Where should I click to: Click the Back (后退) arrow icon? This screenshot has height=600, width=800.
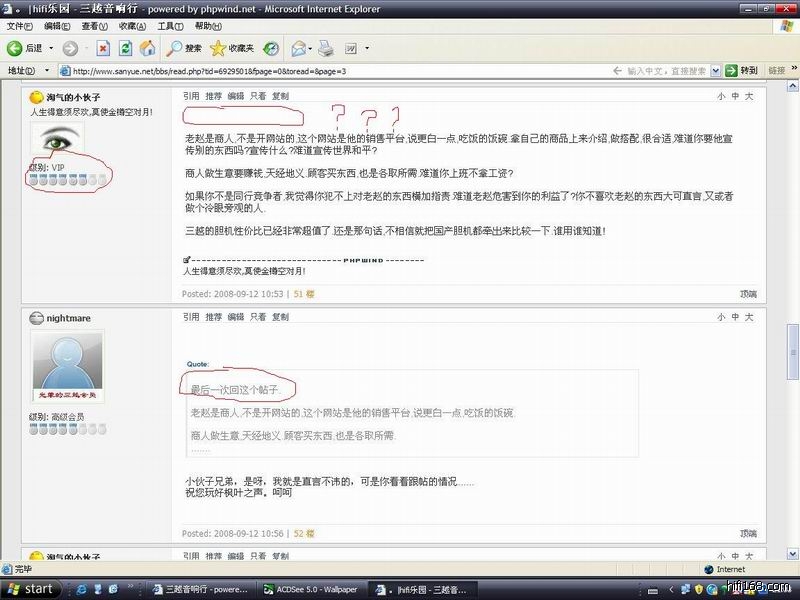click(16, 48)
